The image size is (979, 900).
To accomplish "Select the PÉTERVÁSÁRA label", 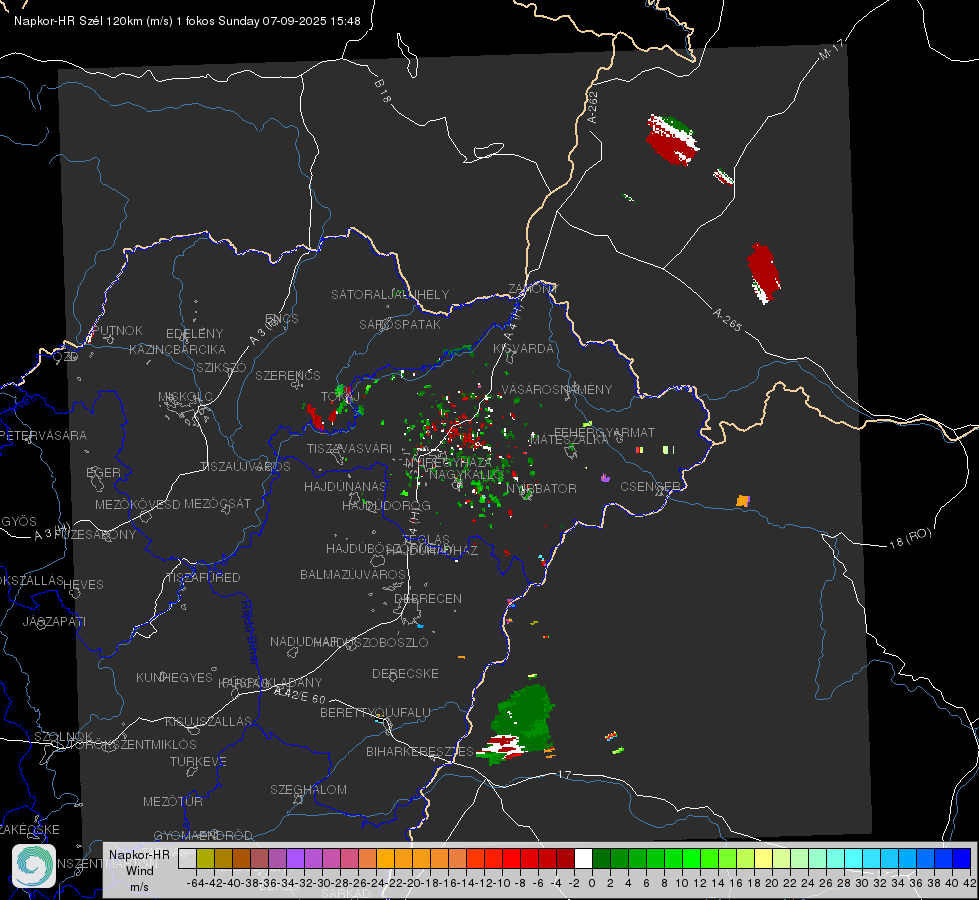I will (43, 435).
